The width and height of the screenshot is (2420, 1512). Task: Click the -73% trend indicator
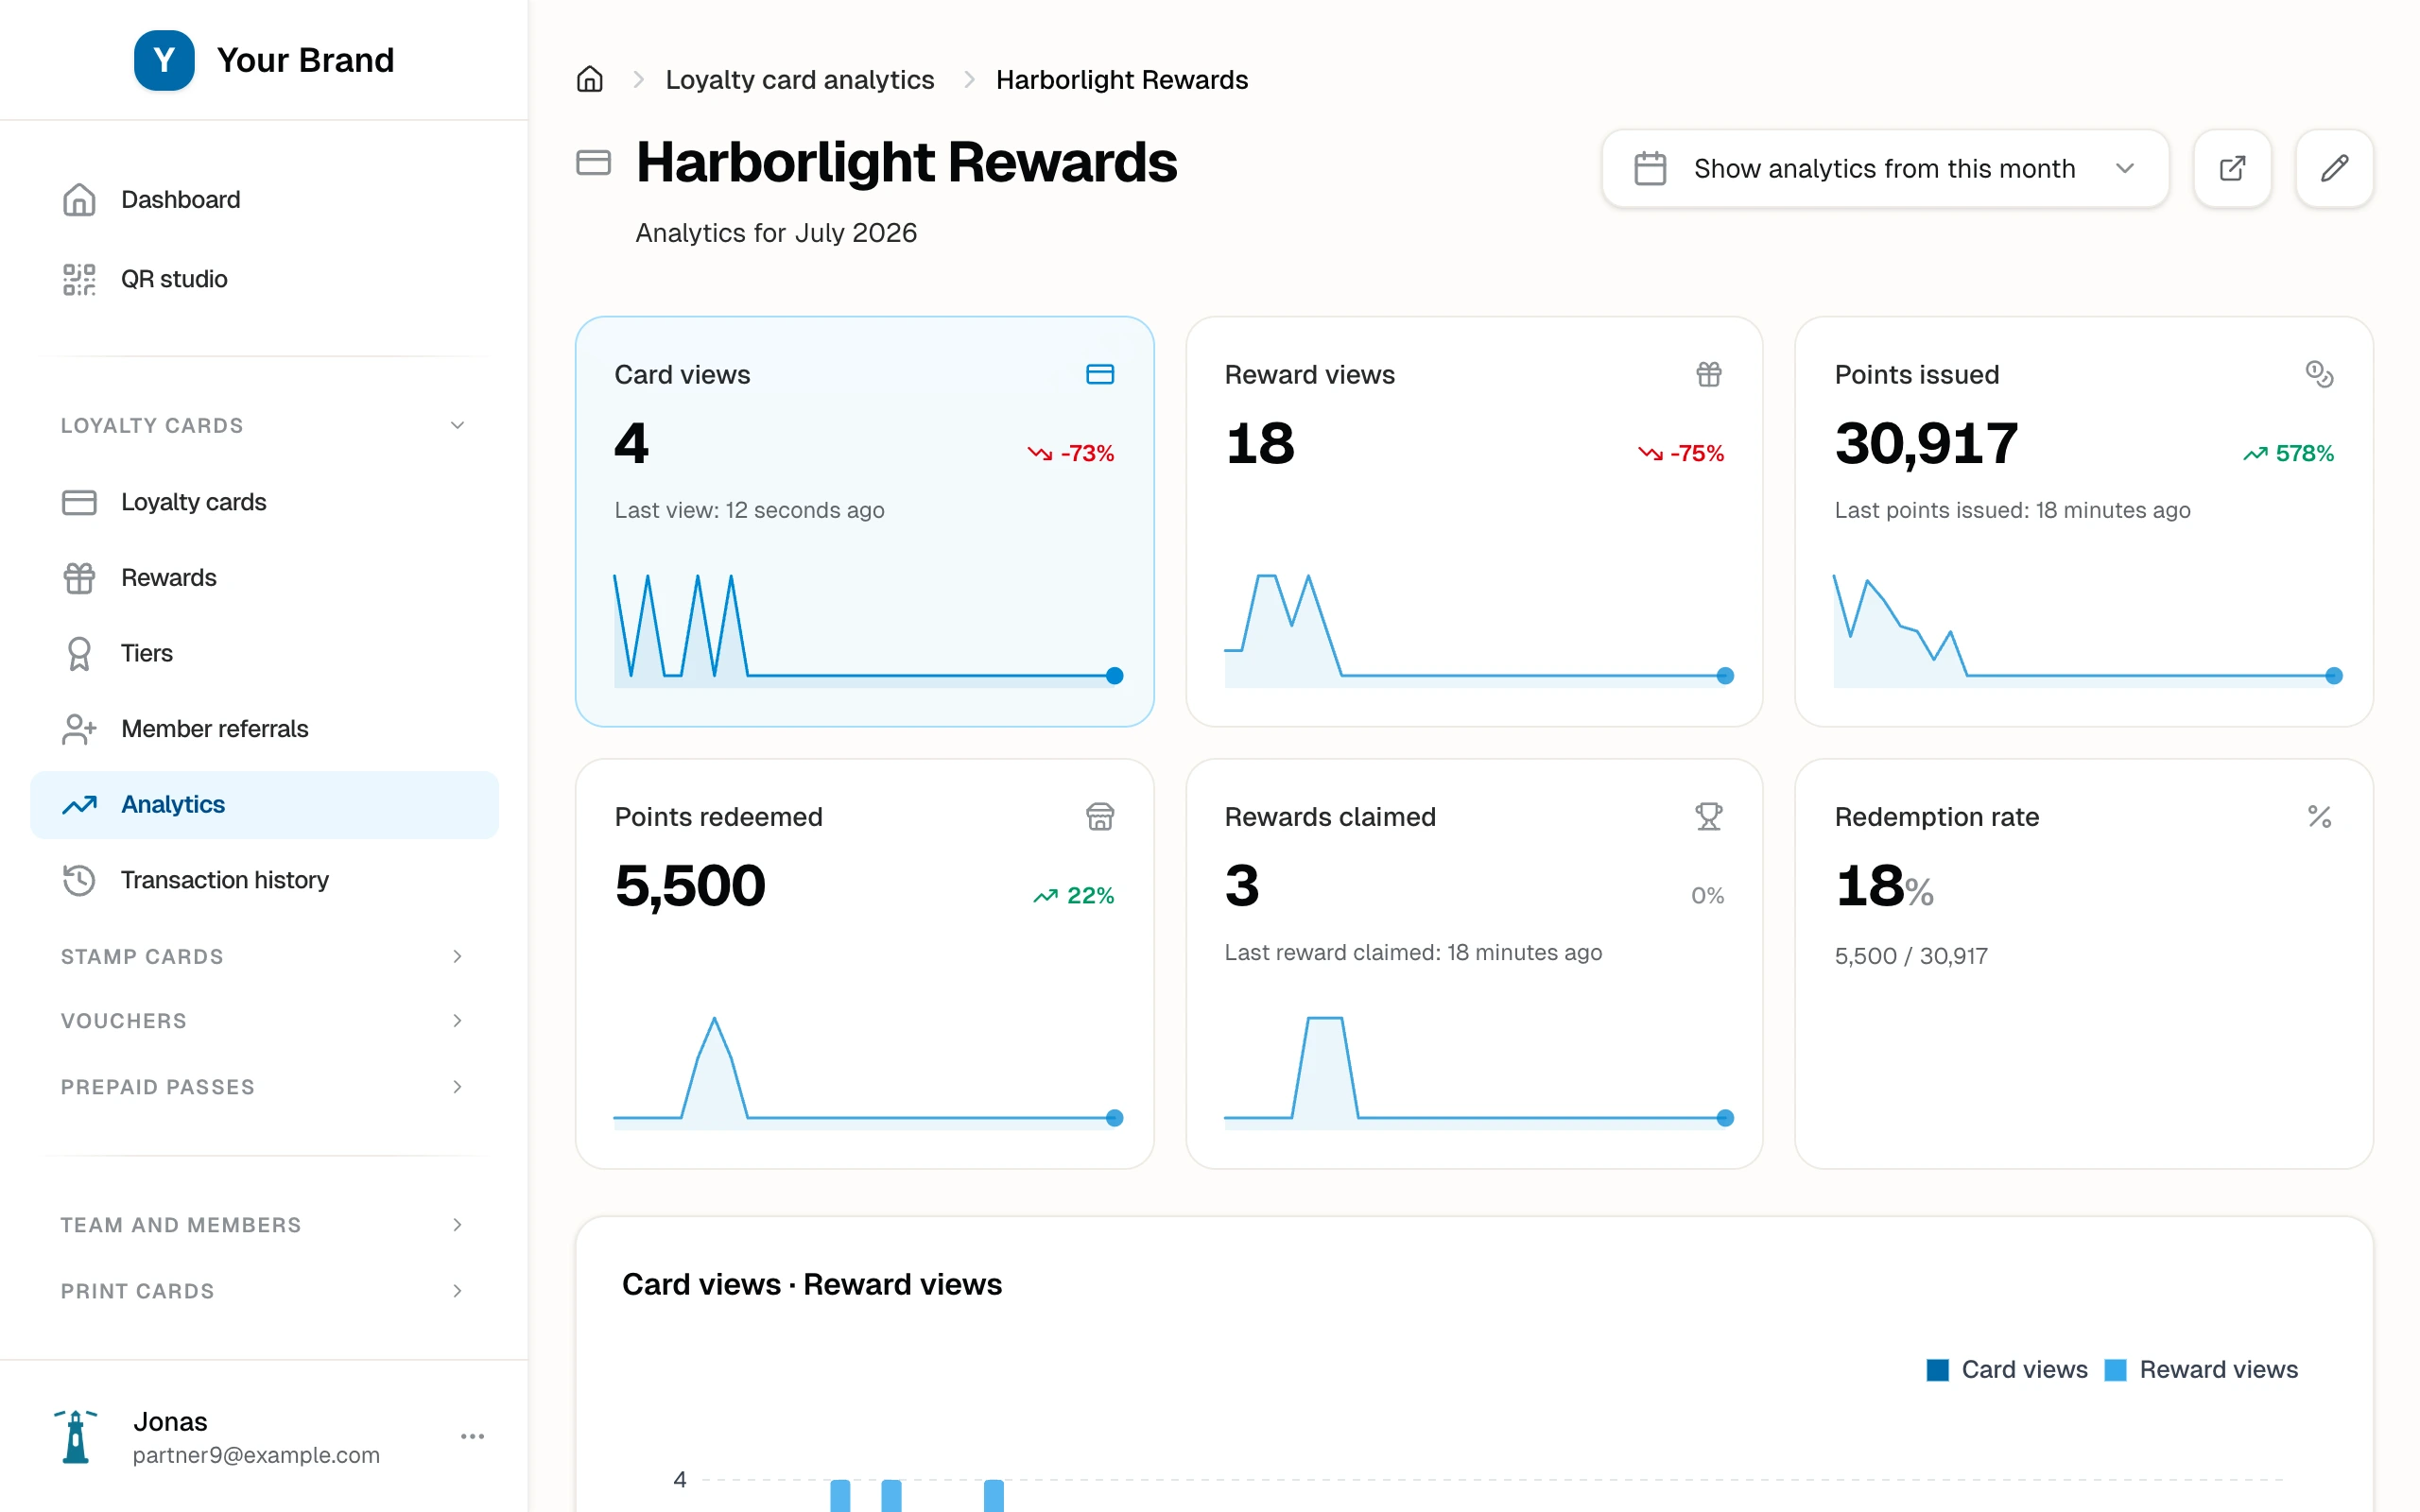click(x=1071, y=453)
